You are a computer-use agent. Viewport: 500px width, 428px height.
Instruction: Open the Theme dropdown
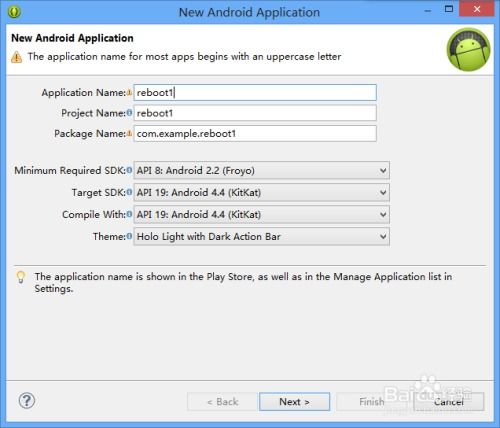(262, 237)
